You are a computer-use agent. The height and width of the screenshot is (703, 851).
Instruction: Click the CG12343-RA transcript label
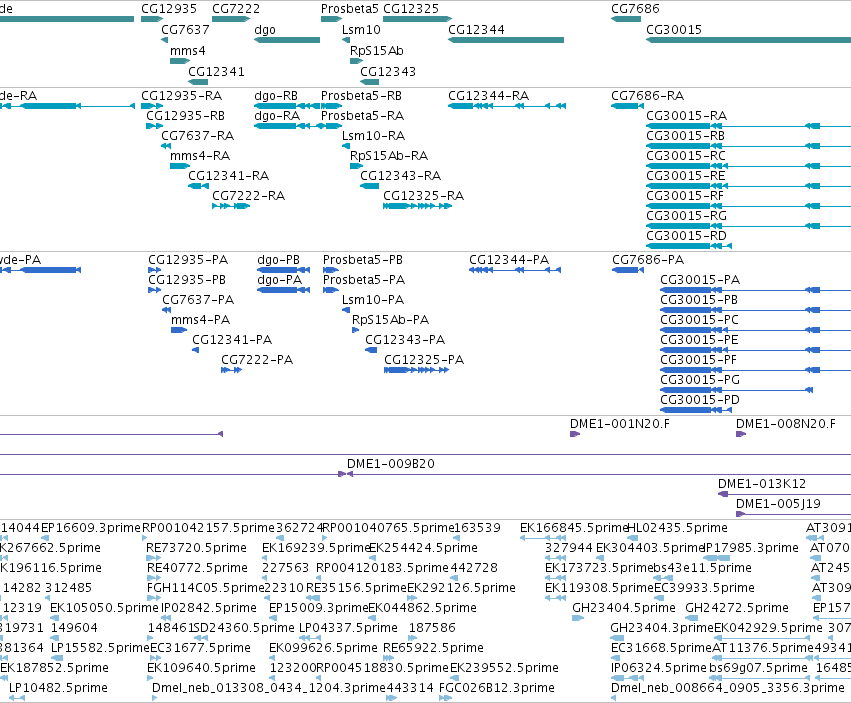point(401,176)
